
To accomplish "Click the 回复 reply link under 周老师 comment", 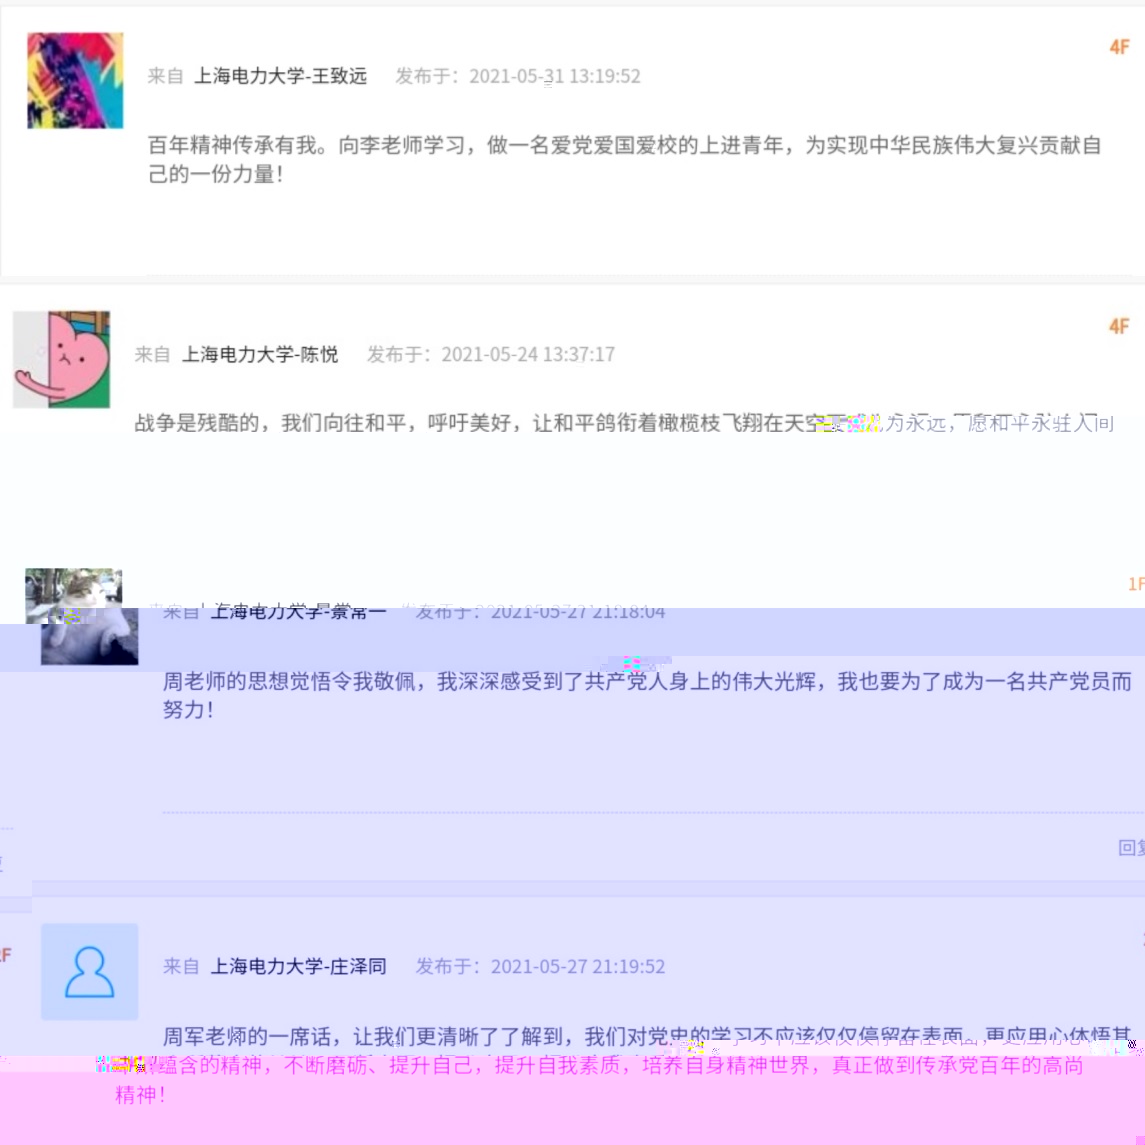I will 1131,847.
